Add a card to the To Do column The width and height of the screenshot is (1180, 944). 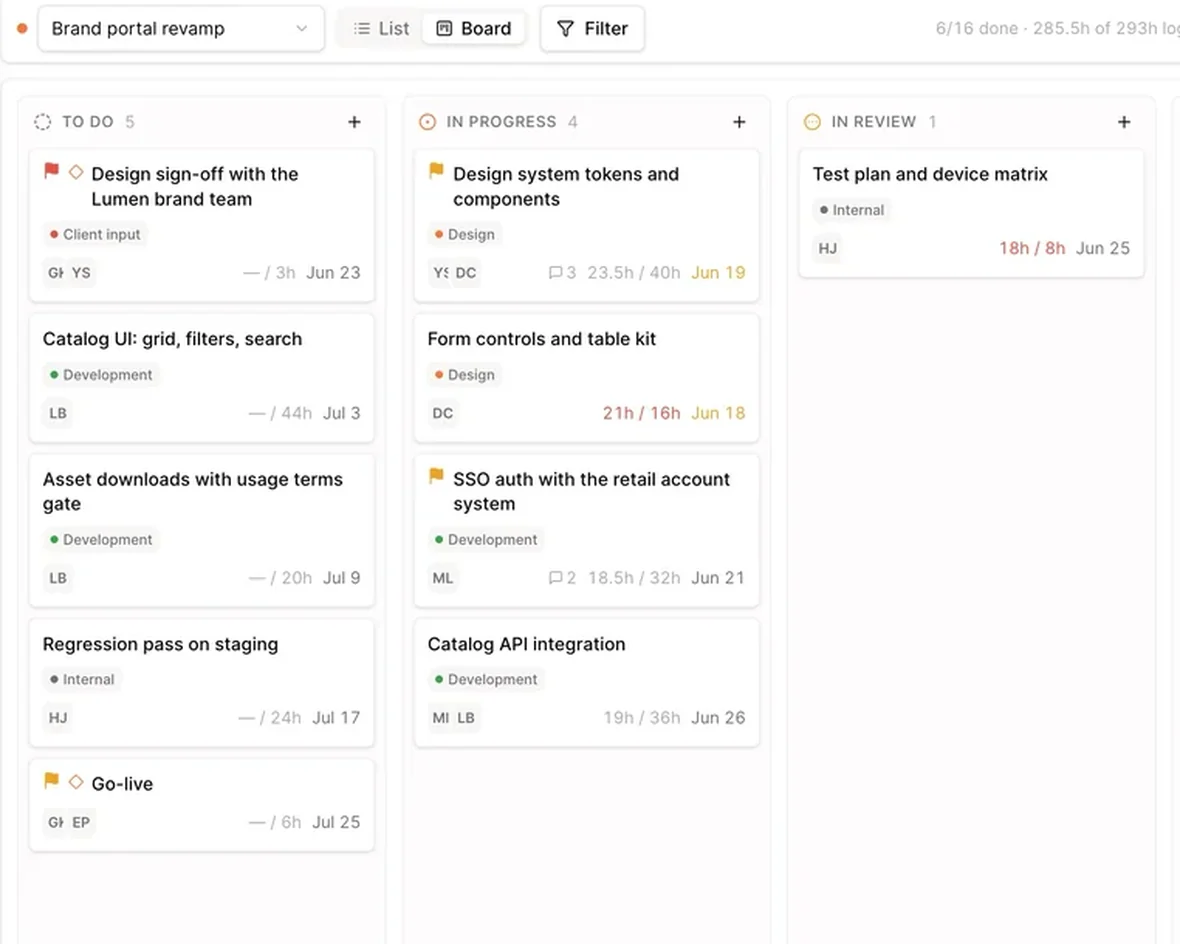pyautogui.click(x=354, y=122)
